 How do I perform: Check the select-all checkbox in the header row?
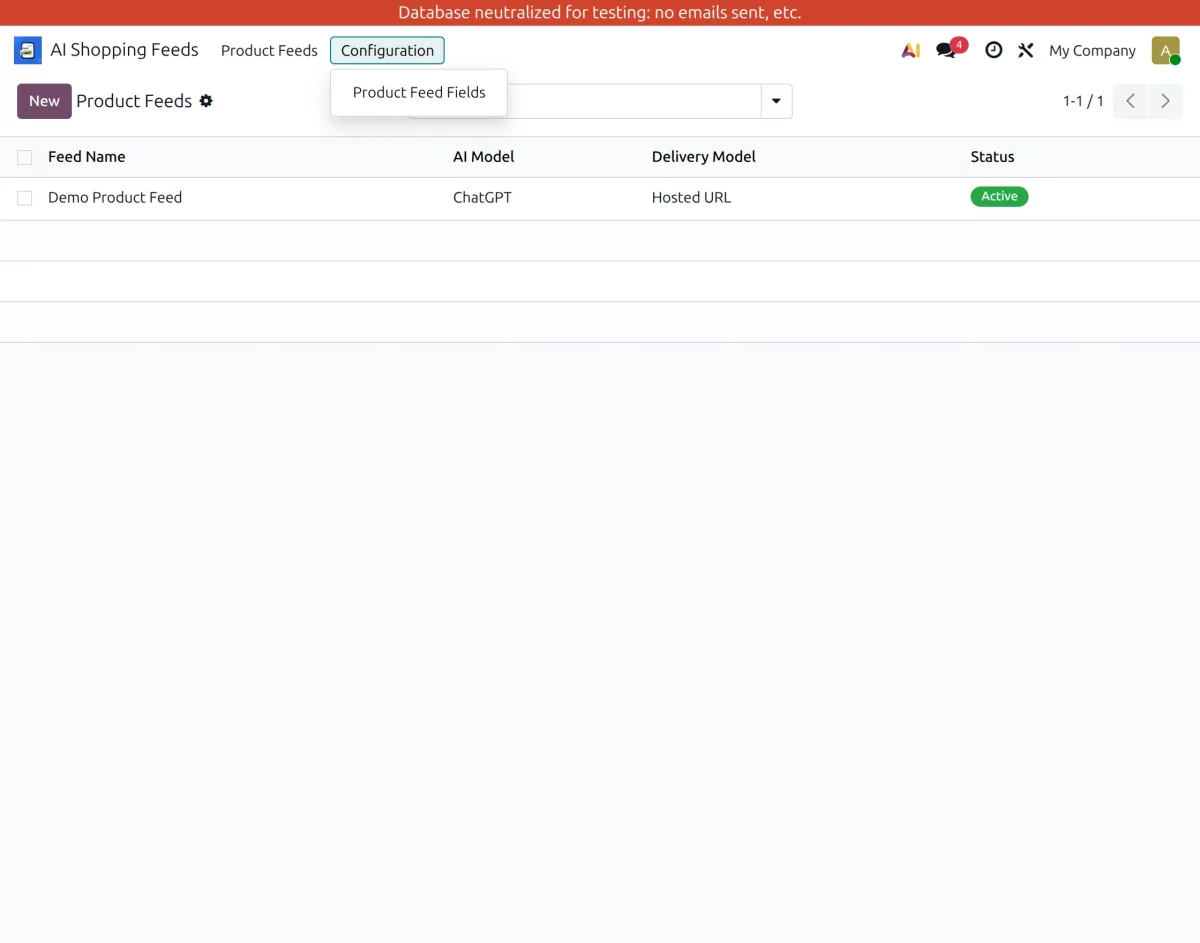[x=24, y=156]
